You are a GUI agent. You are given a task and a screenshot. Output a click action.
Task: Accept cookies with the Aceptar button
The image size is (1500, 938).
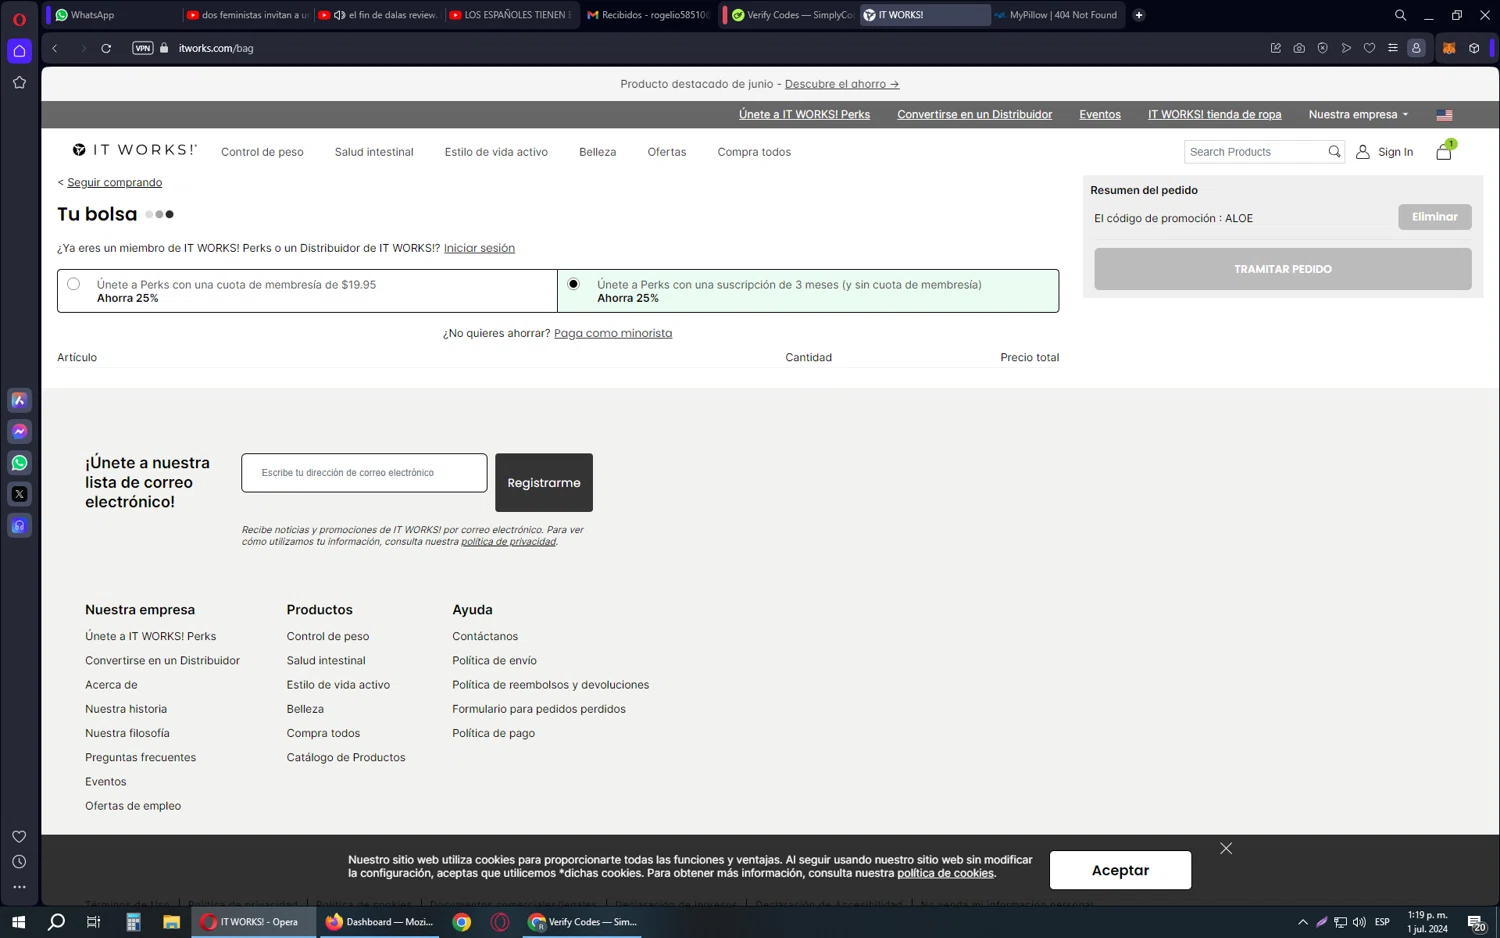pos(1120,870)
